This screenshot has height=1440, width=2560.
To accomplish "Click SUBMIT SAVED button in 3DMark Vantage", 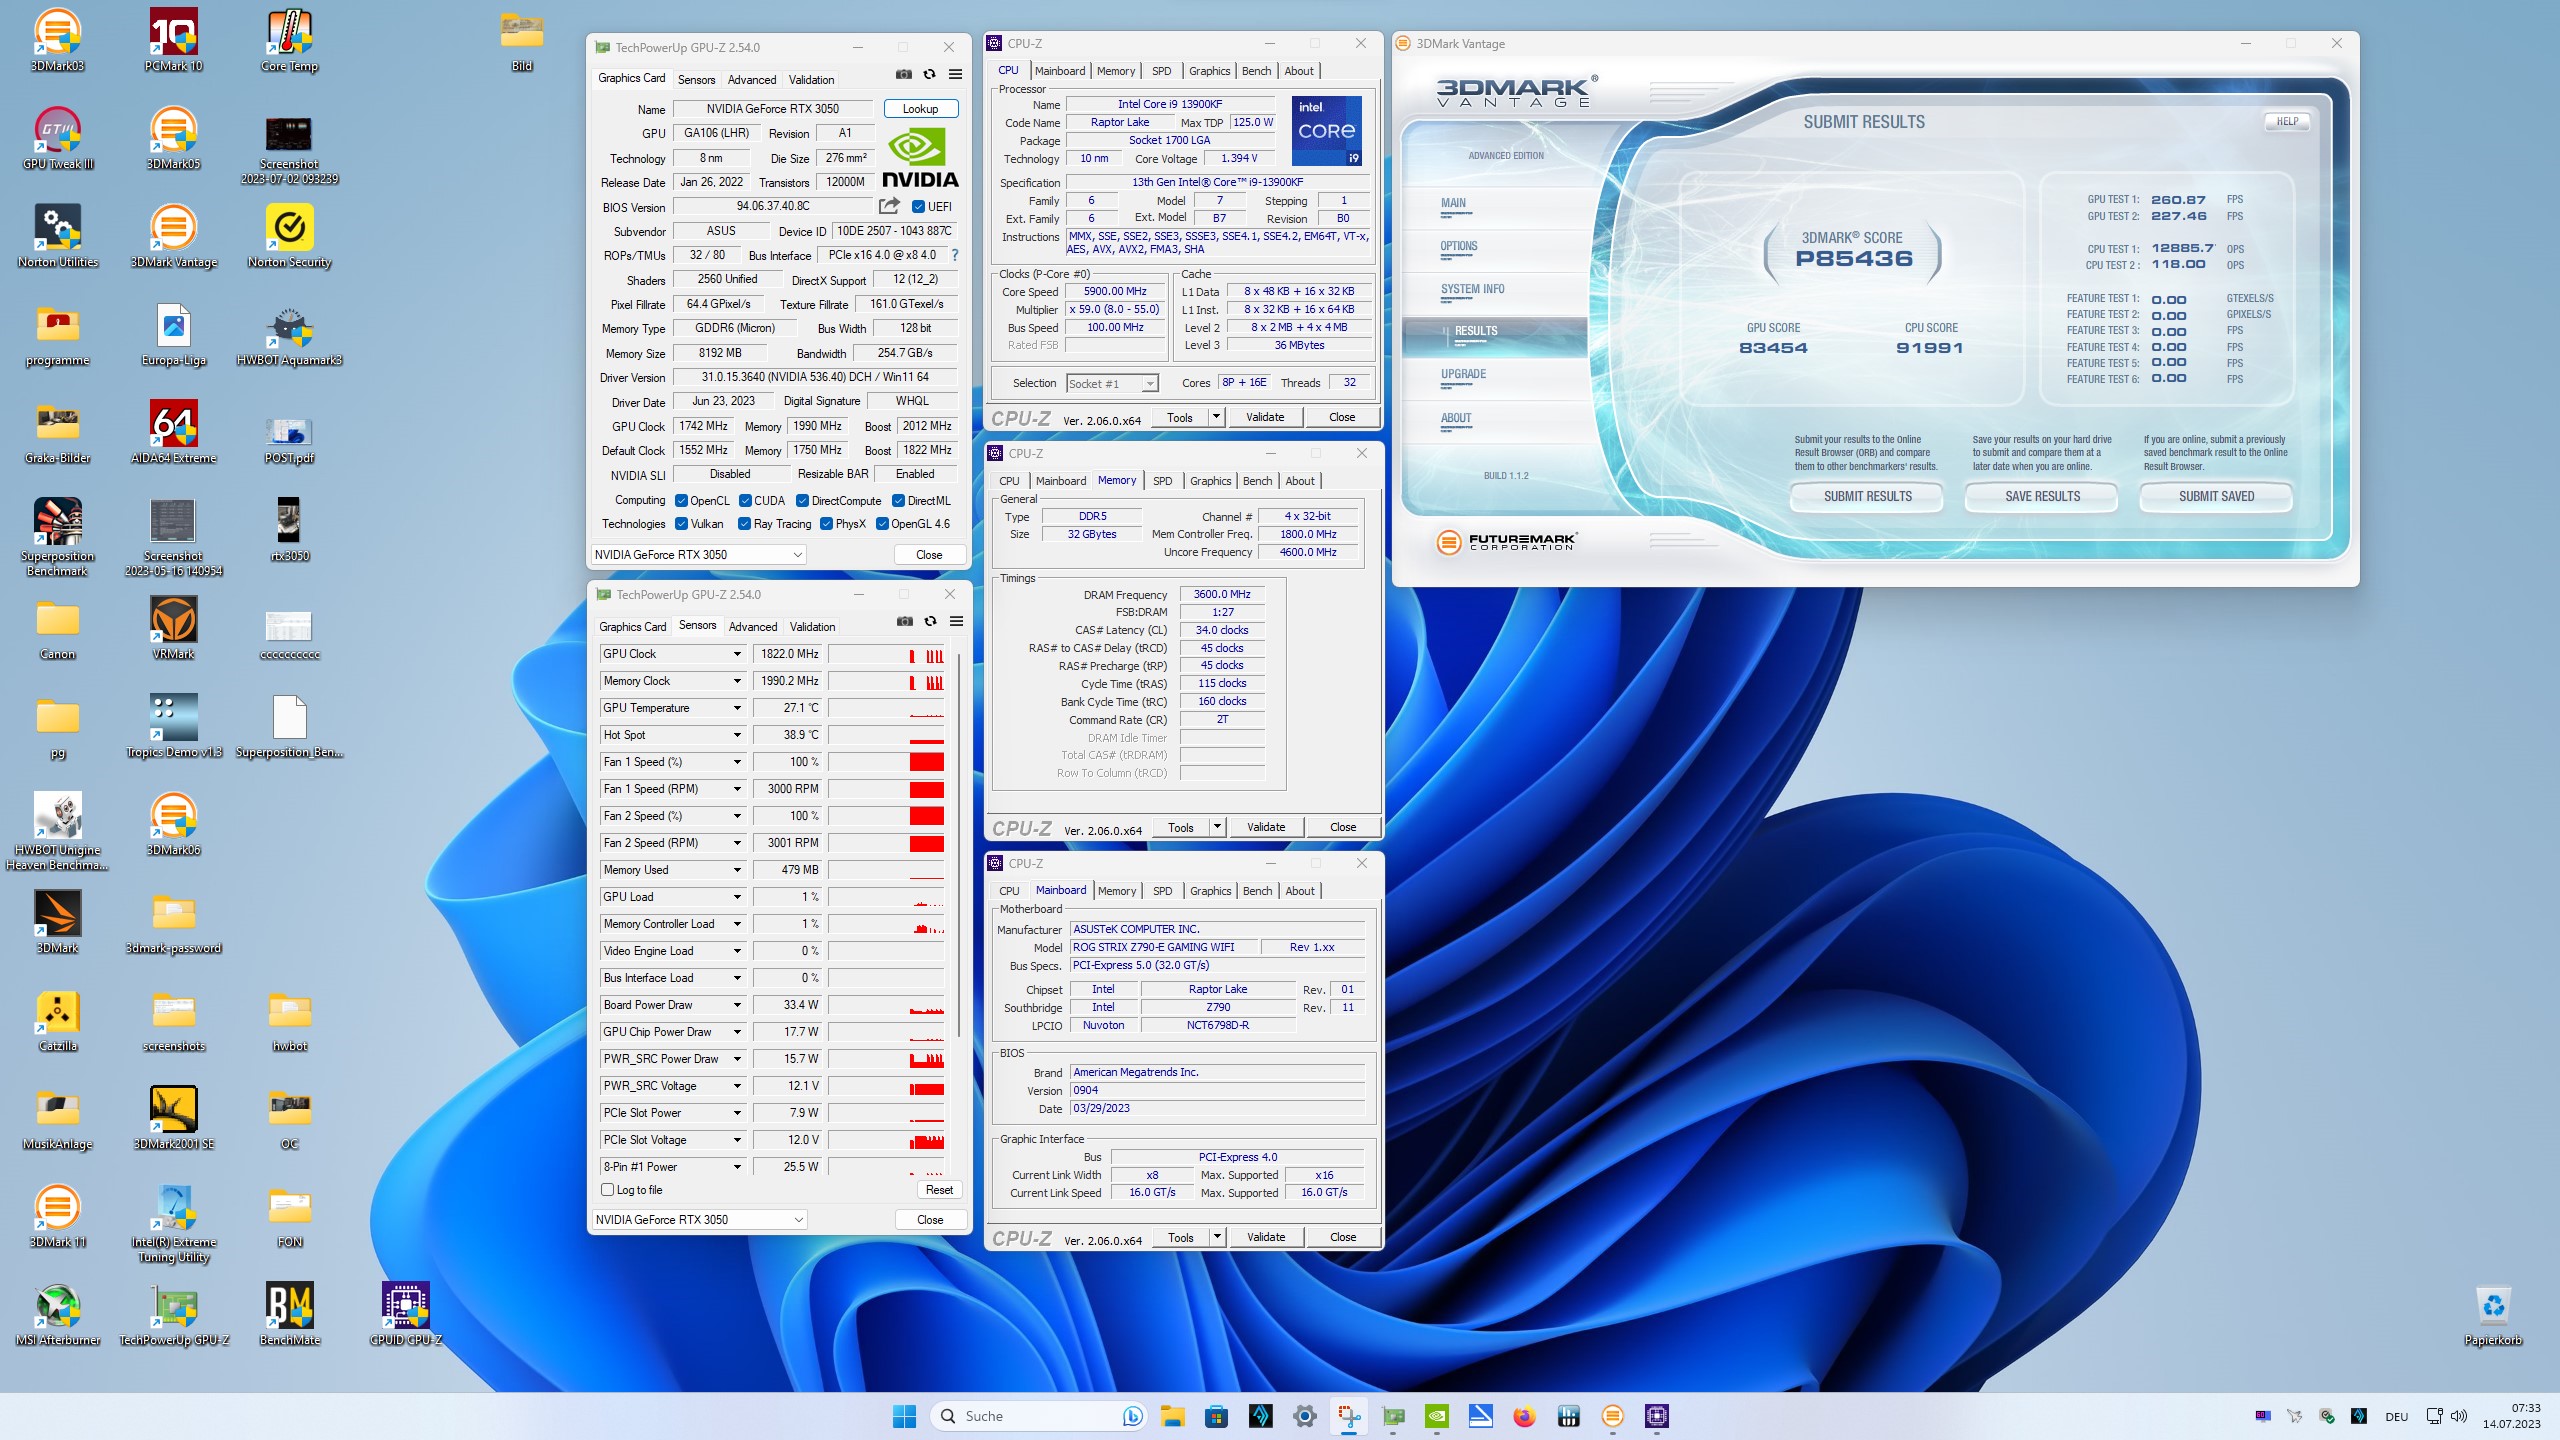I will click(2216, 496).
